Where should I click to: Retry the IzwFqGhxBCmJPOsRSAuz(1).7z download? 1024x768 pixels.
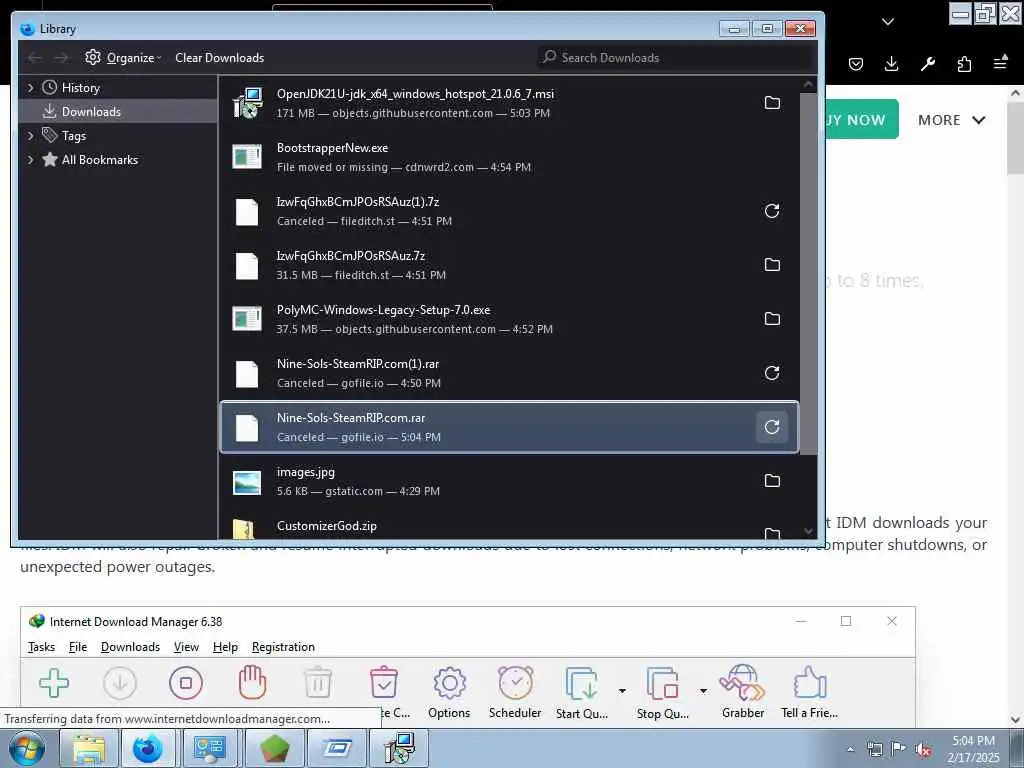pyautogui.click(x=772, y=211)
